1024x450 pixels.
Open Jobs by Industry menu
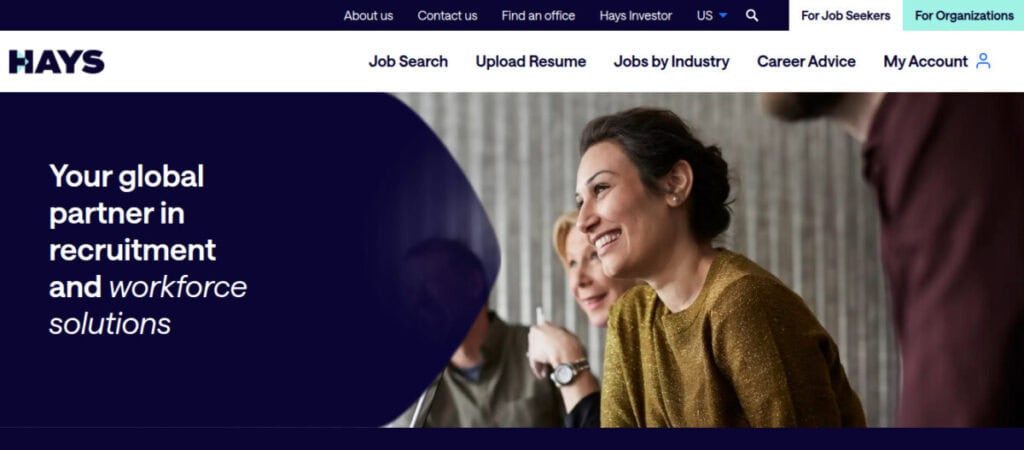click(671, 61)
